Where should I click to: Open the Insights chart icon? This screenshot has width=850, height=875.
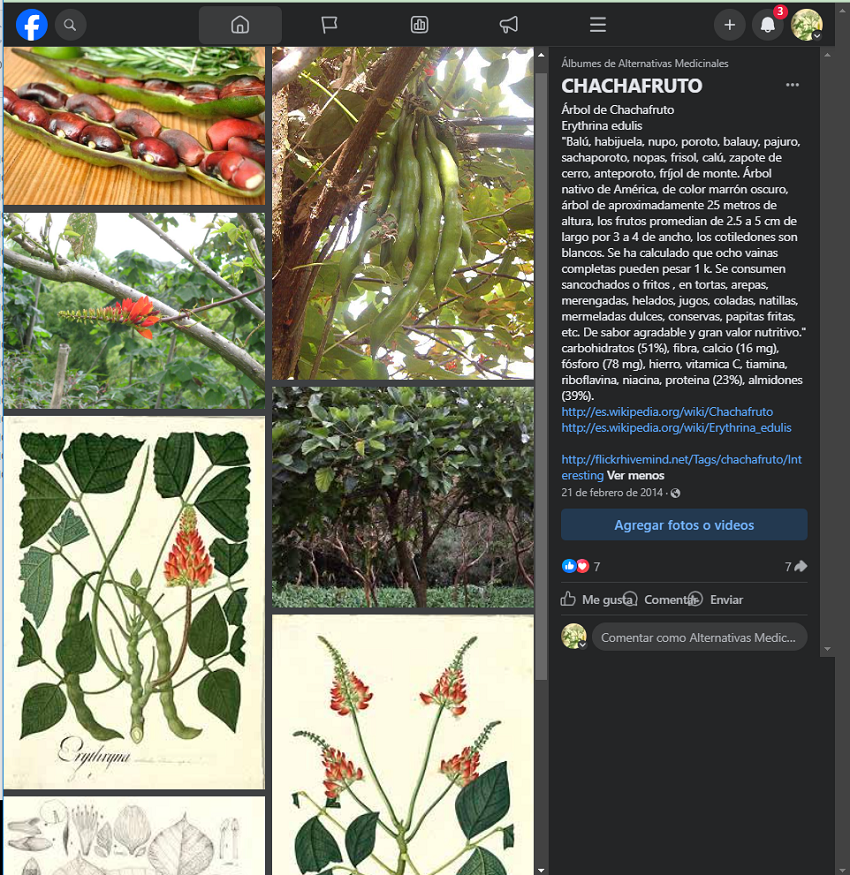[419, 25]
